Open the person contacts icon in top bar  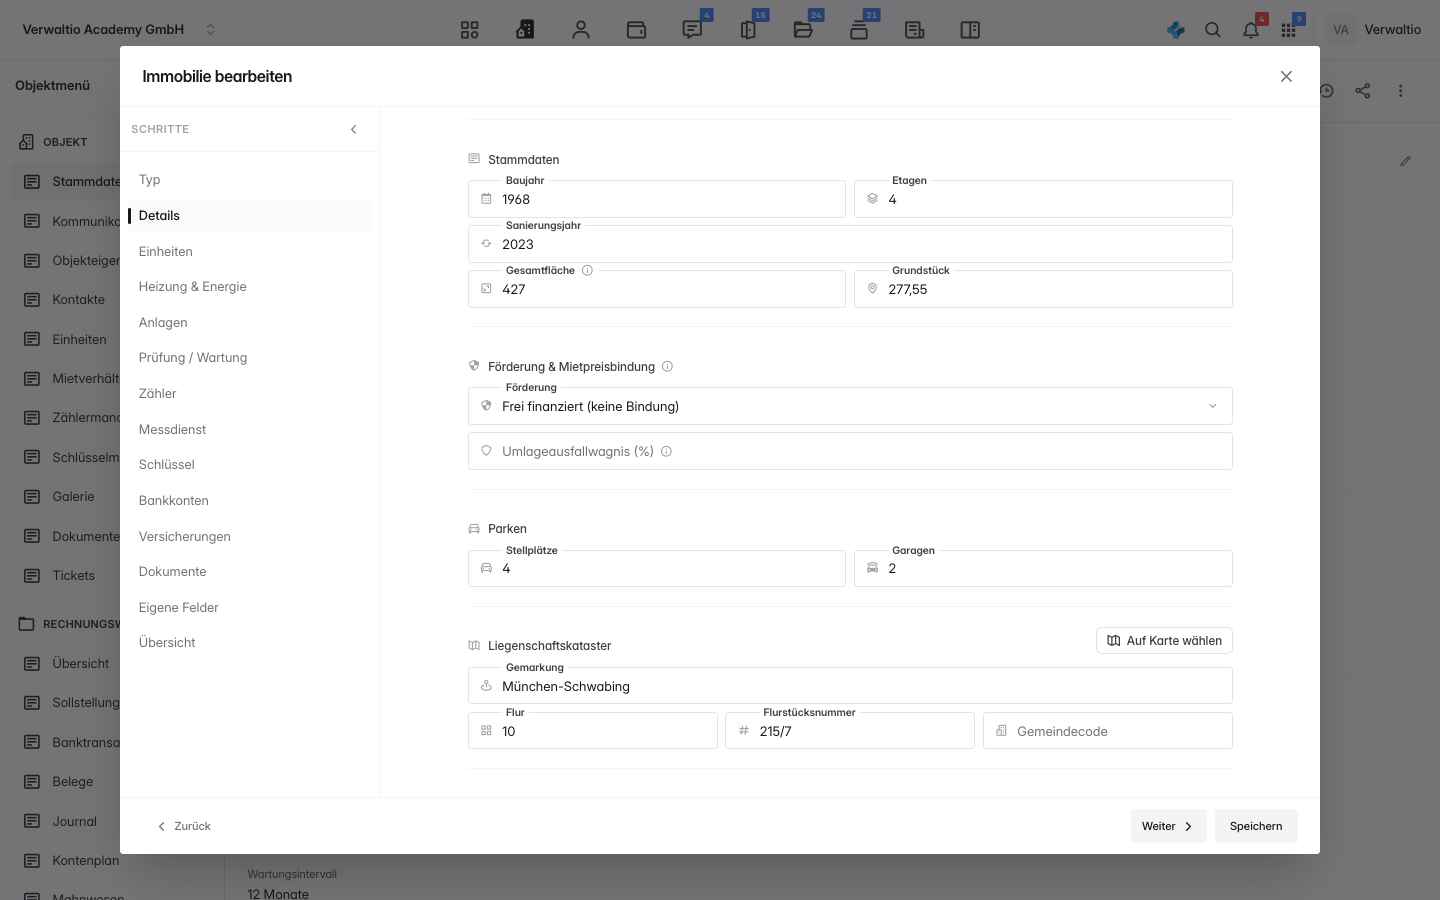coord(581,30)
